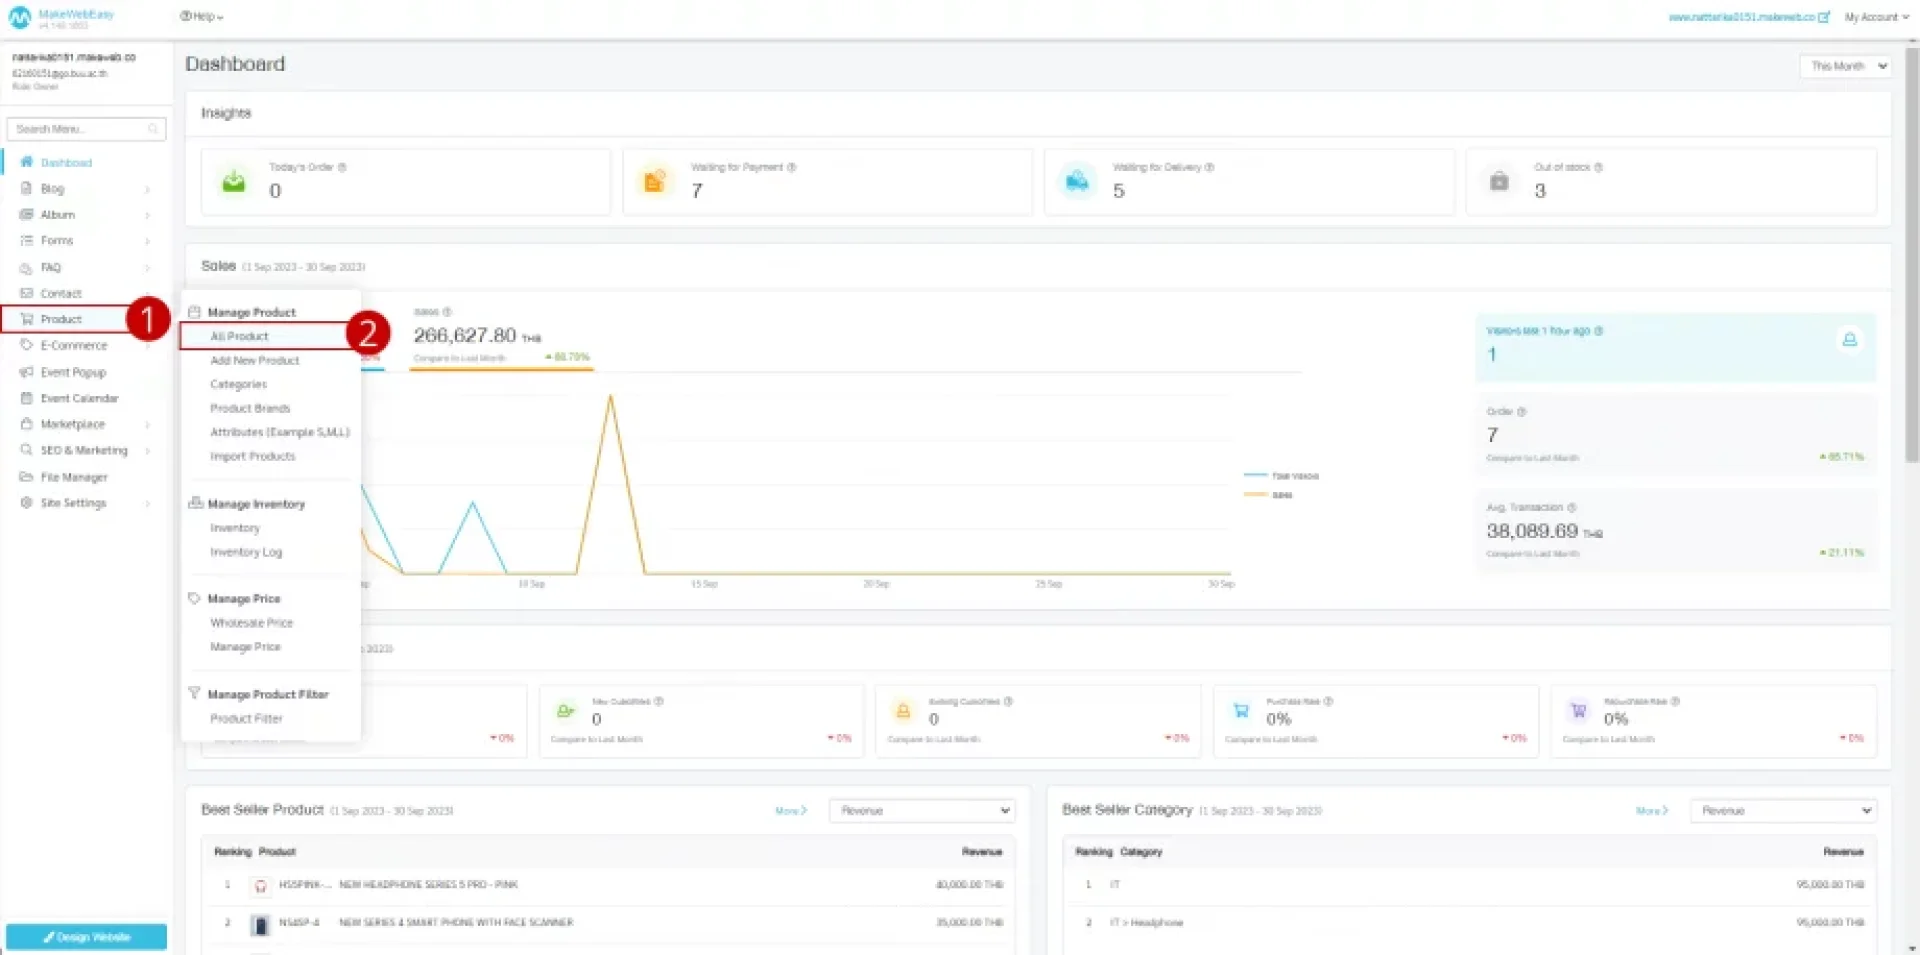Click the Purchase Rate cart icon
The height and width of the screenshot is (955, 1920).
coord(1241,711)
